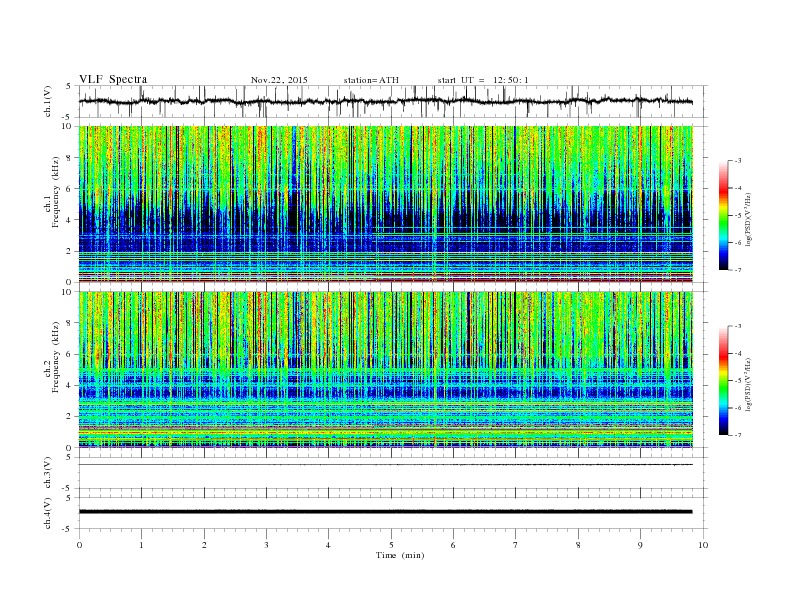Click the "8" kHz tick of ch.2 spectrogram
This screenshot has width=792, height=612.
pyautogui.click(x=70, y=323)
